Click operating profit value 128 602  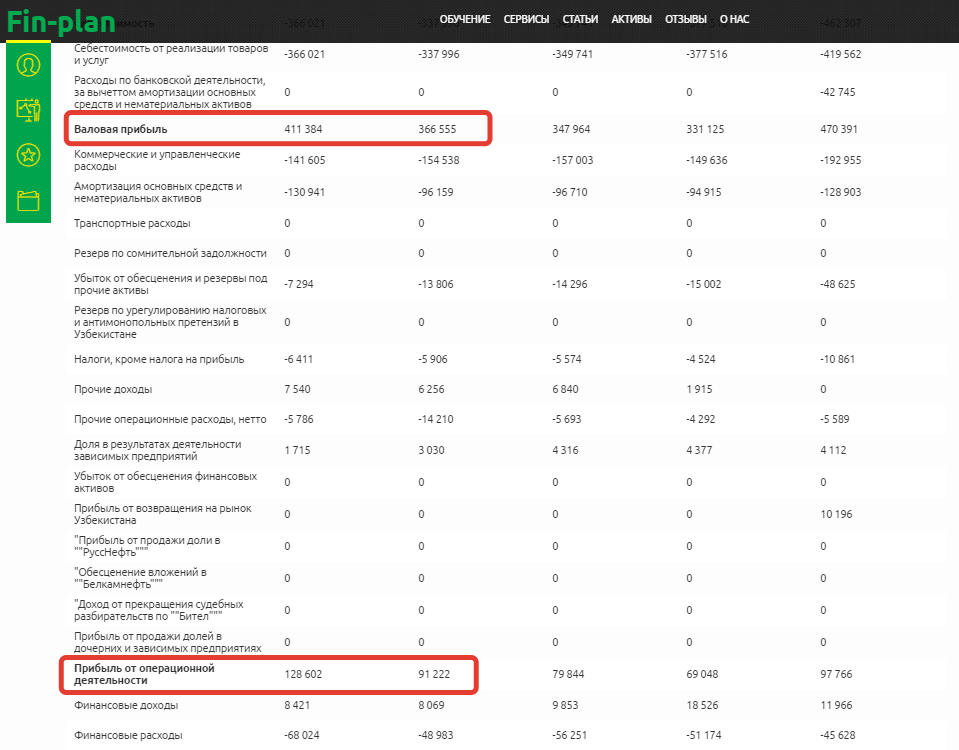[x=303, y=674]
